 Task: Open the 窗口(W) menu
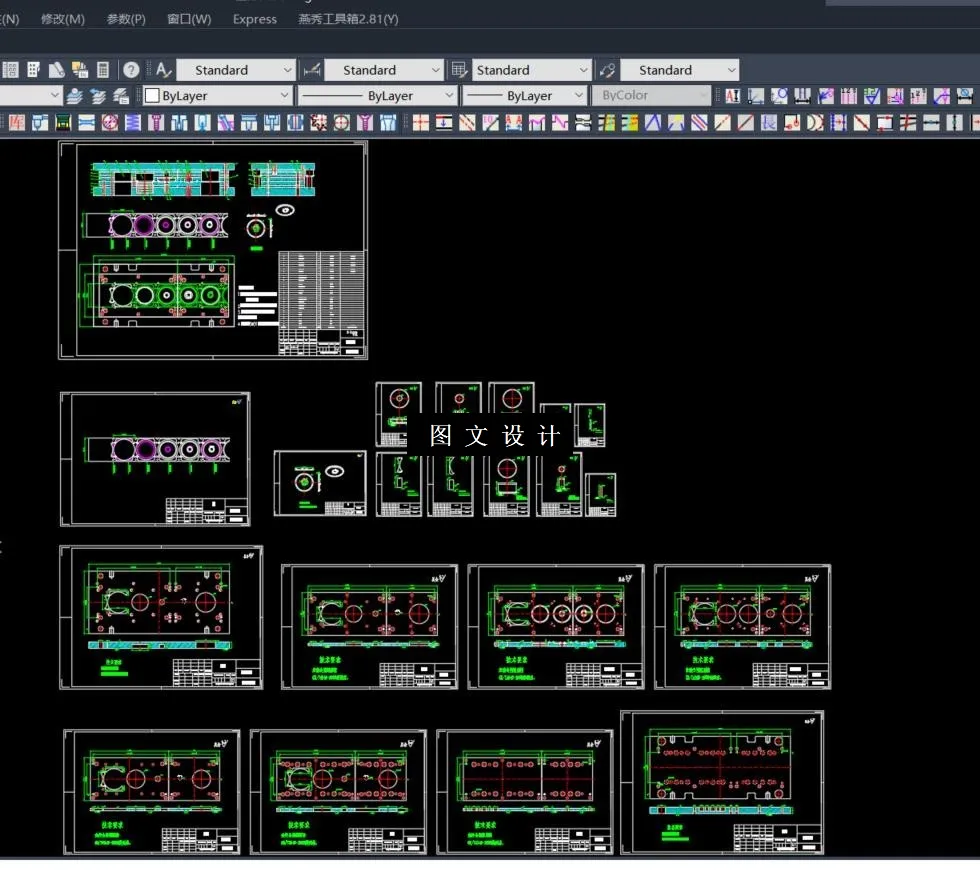(189, 19)
